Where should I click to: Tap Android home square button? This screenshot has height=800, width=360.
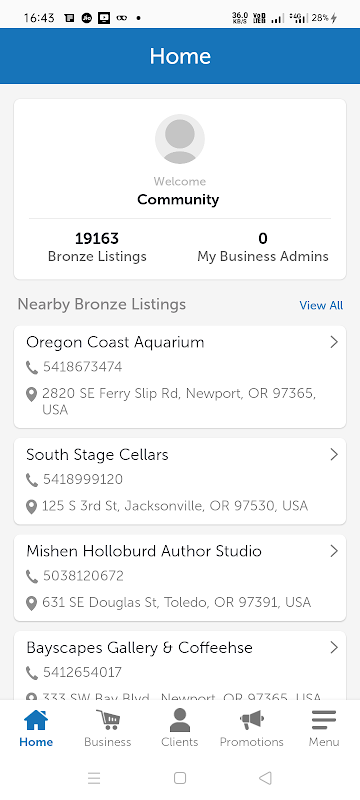tap(179, 778)
